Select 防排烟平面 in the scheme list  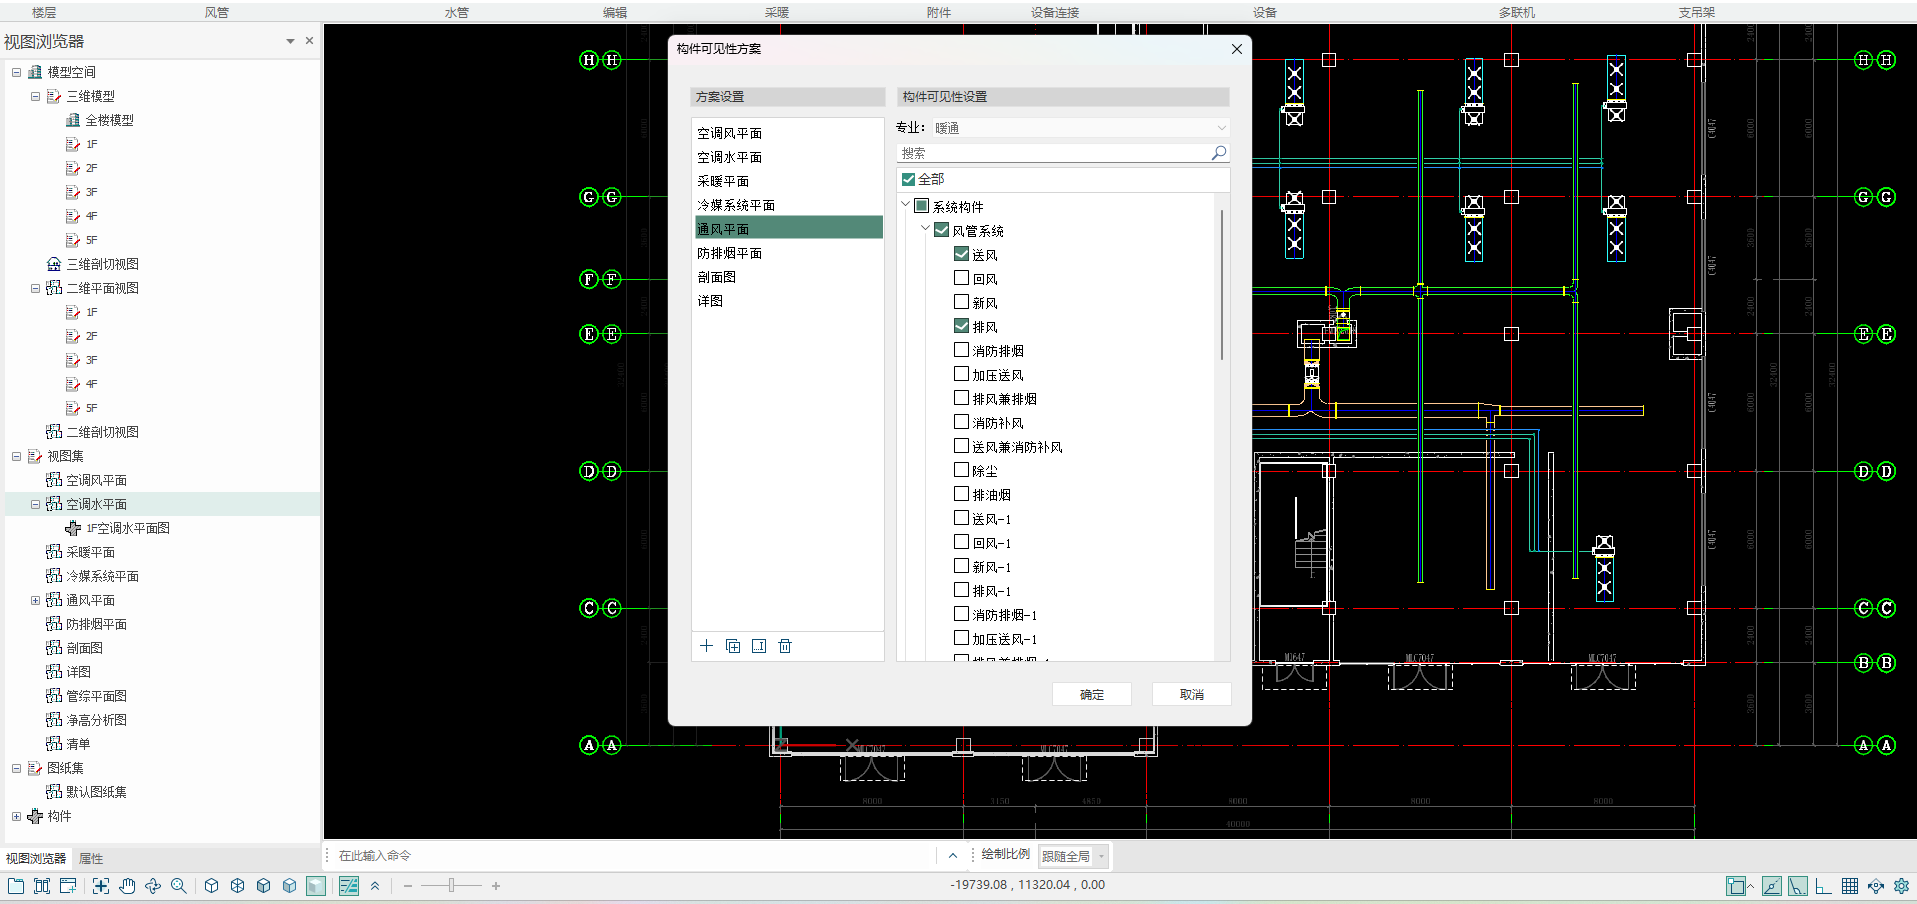point(730,253)
